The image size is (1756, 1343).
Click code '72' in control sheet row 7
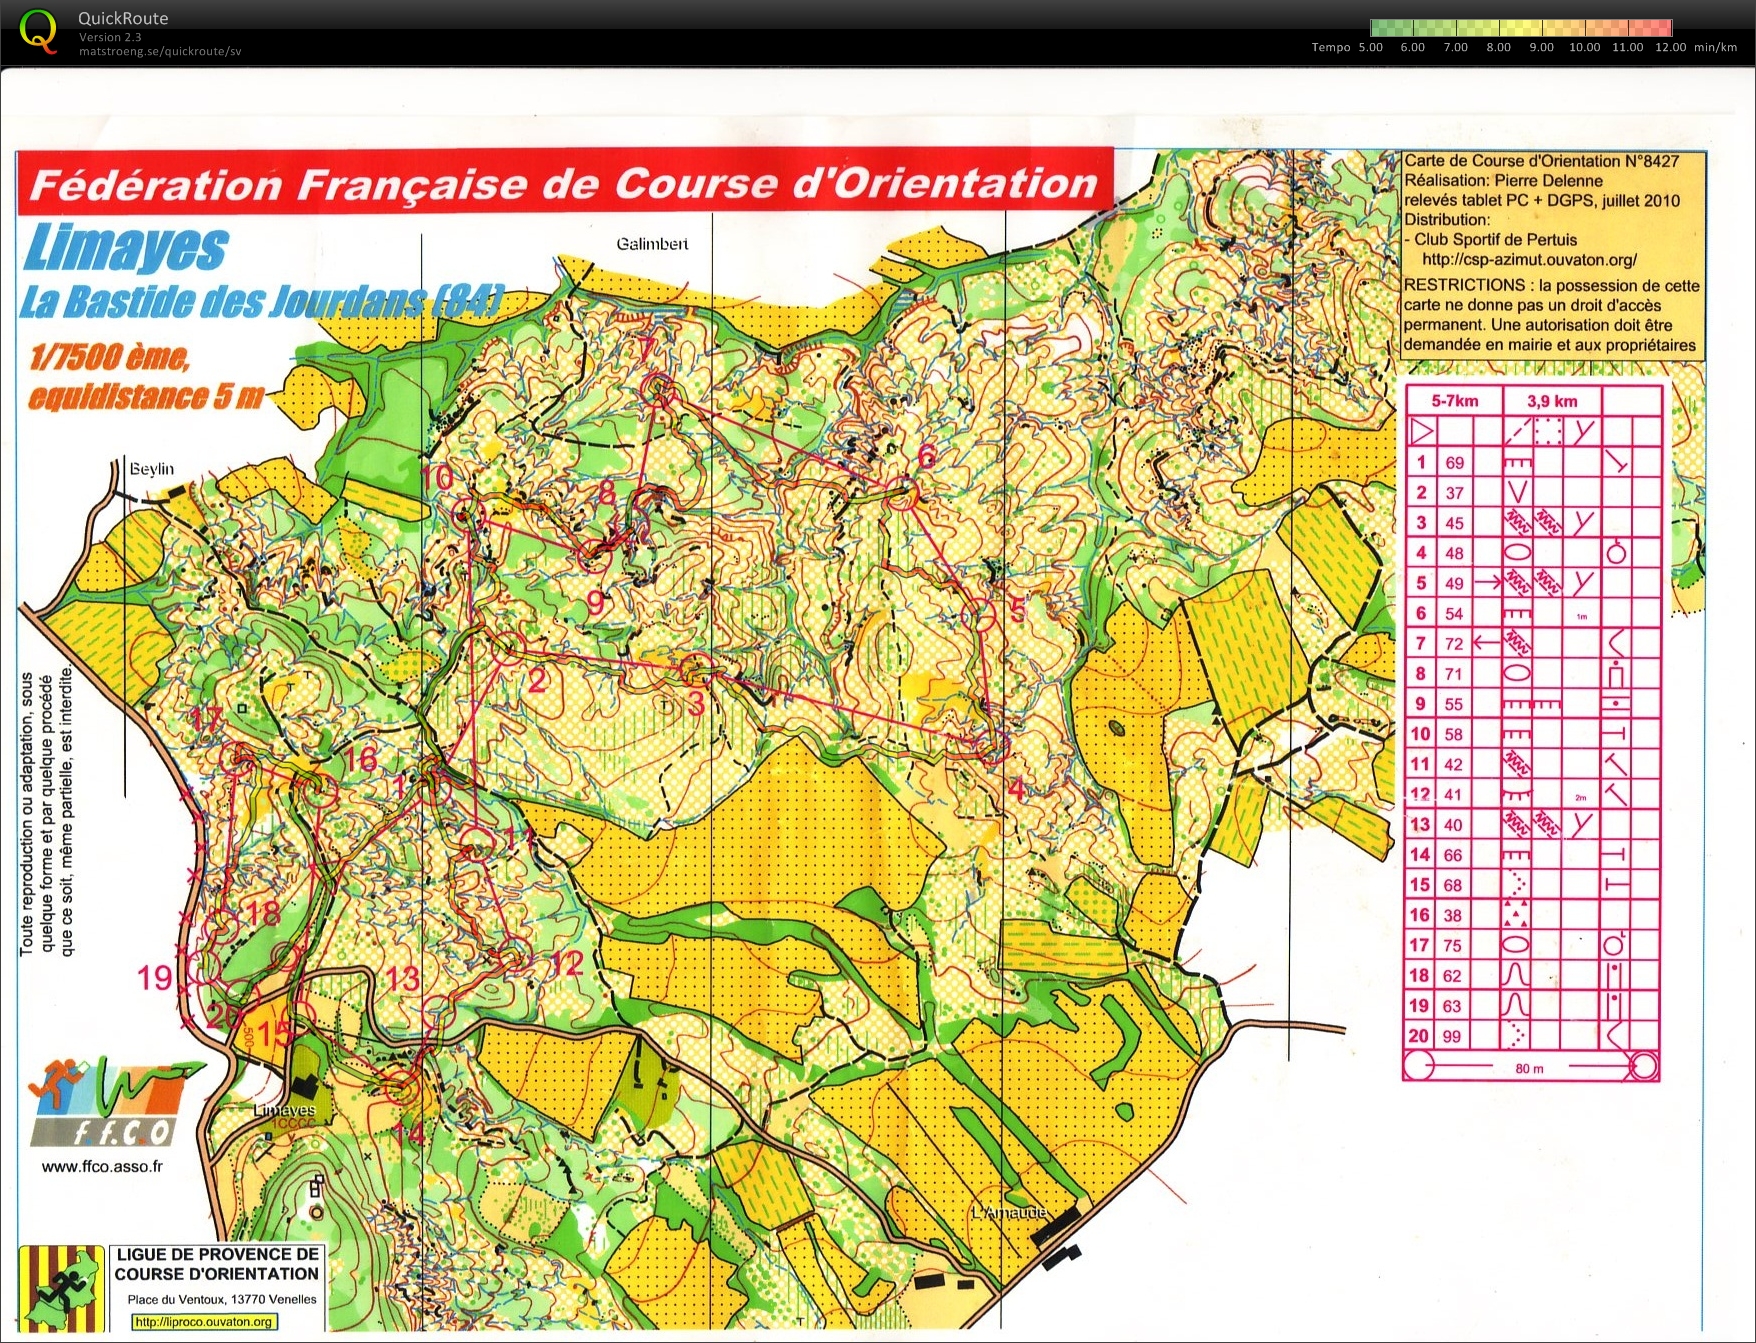1454,644
